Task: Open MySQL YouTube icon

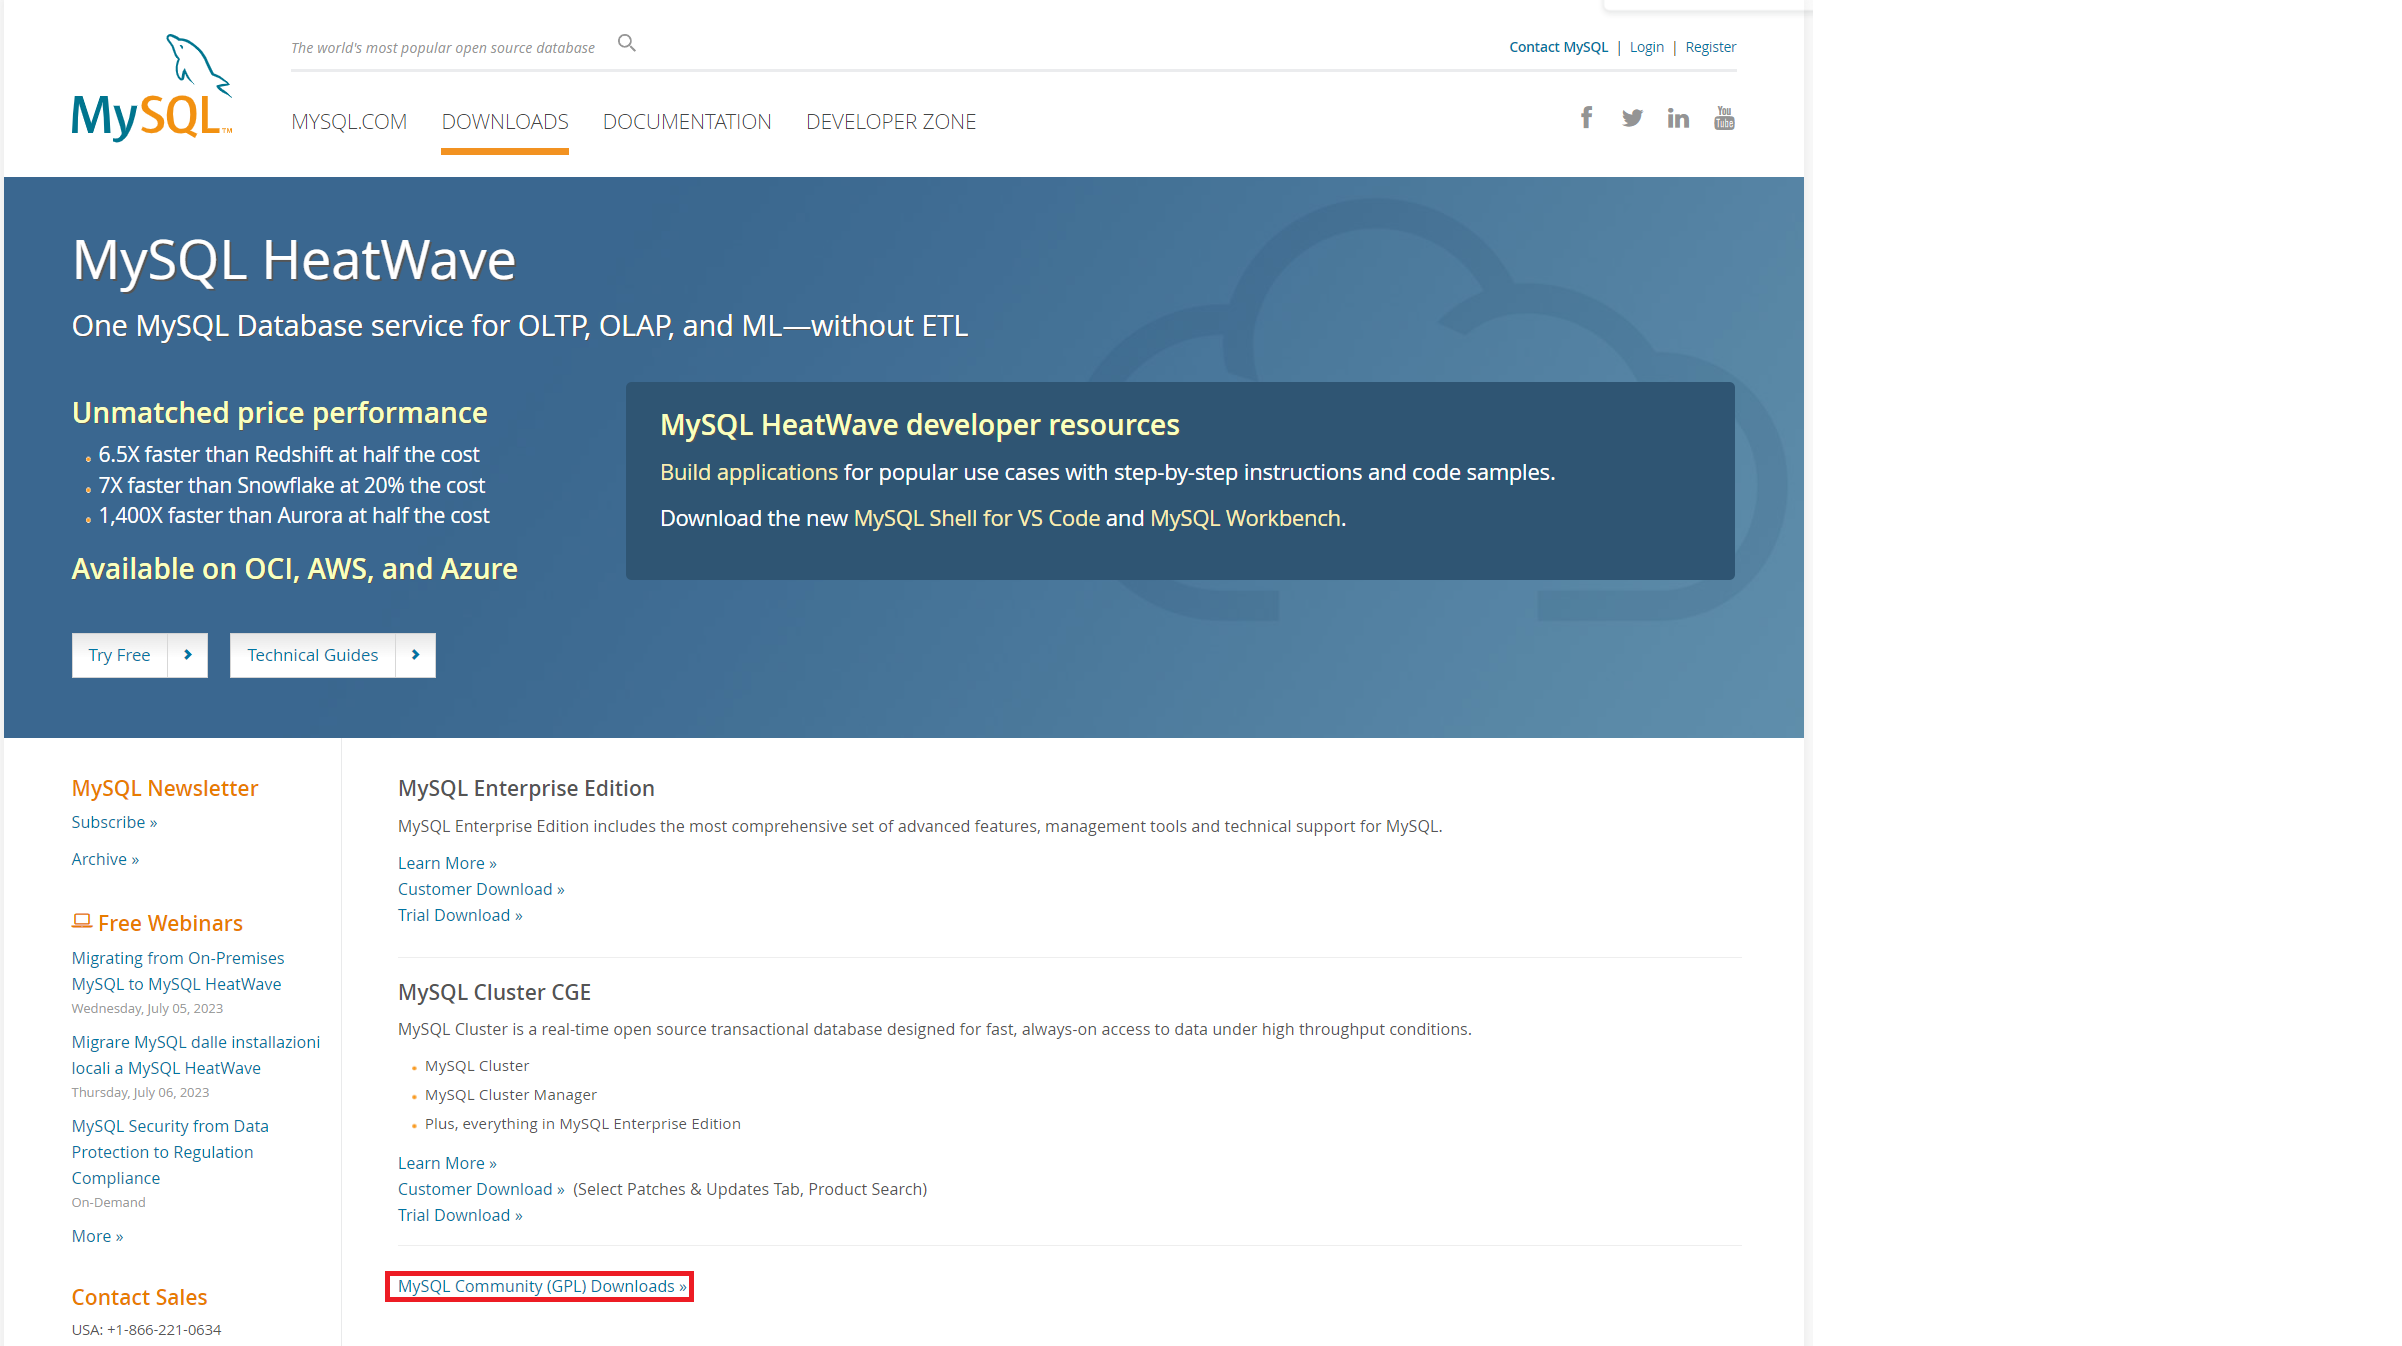Action: 1724,118
